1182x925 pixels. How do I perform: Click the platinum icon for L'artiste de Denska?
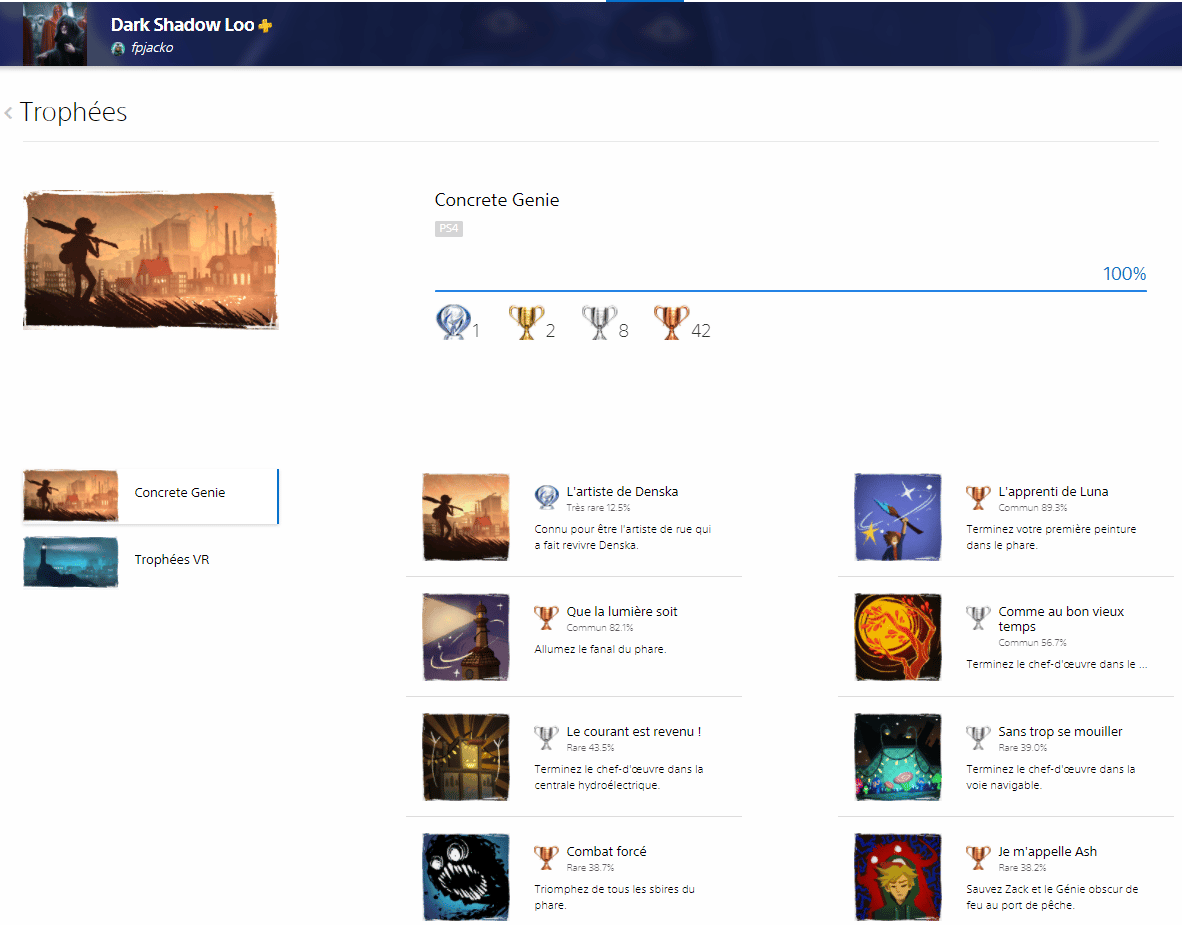tap(547, 498)
